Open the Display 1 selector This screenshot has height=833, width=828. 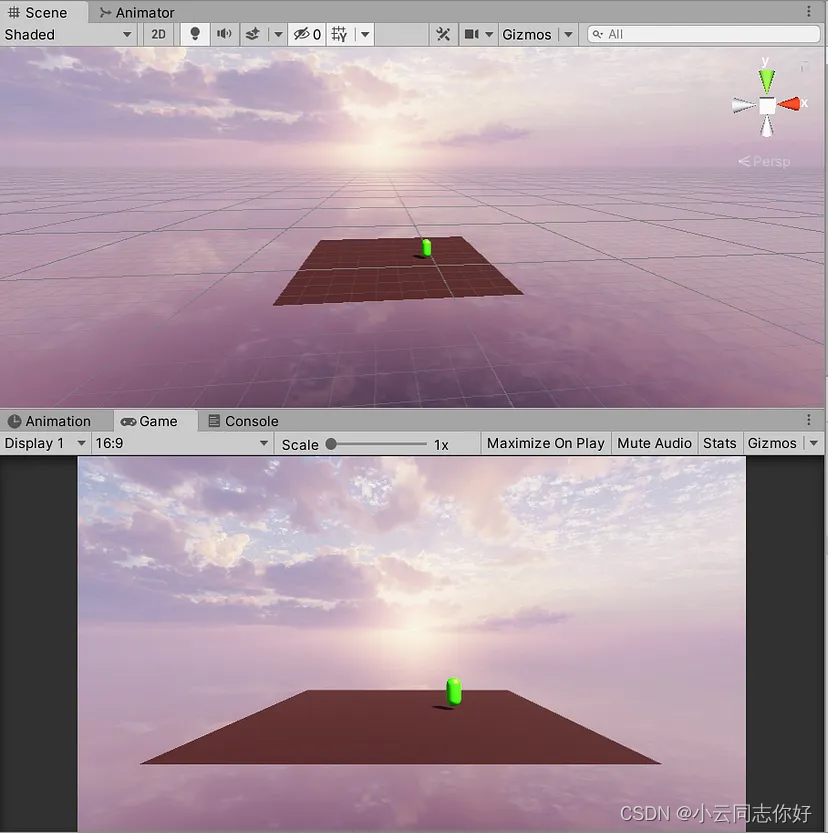[45, 443]
